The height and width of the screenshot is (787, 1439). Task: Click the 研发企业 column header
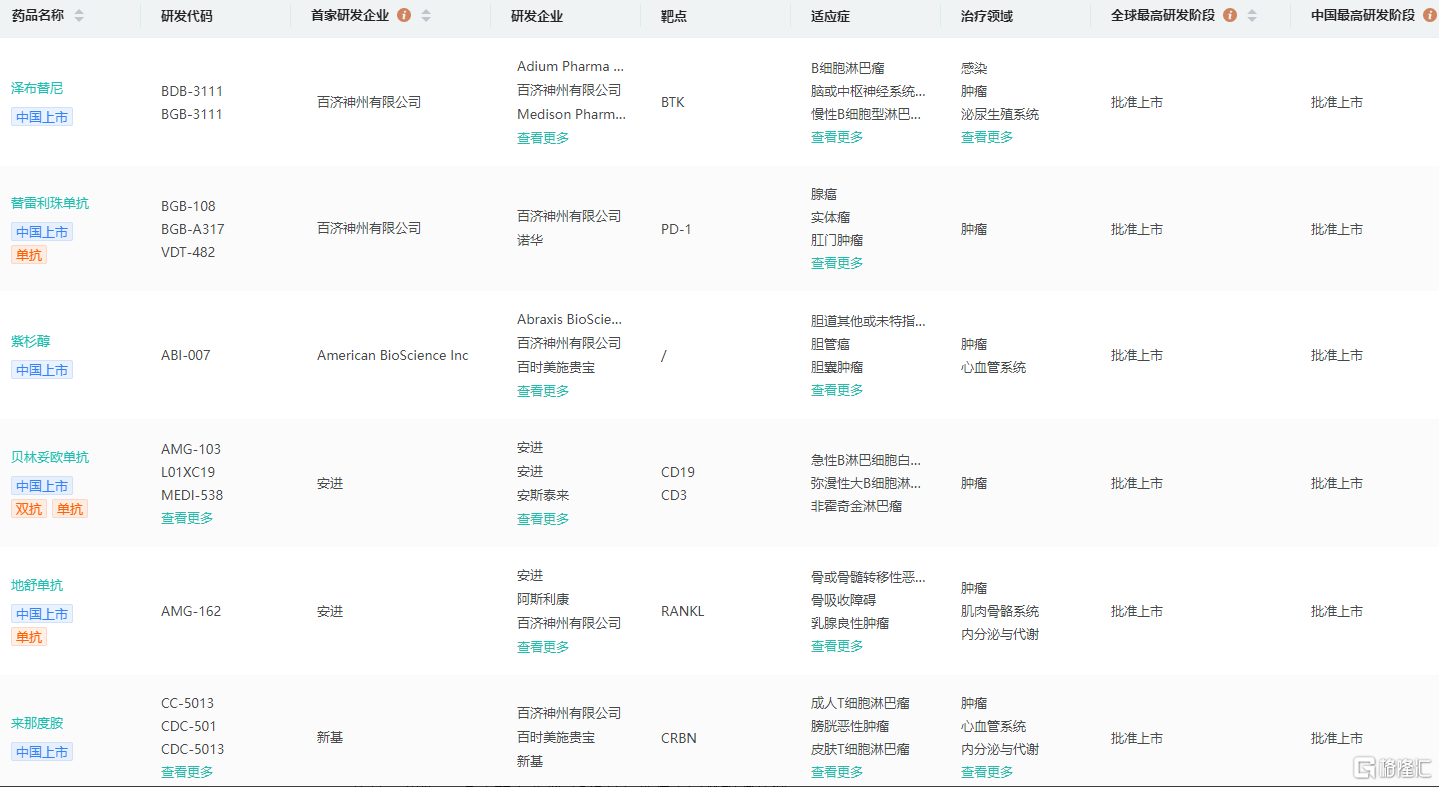pos(537,16)
